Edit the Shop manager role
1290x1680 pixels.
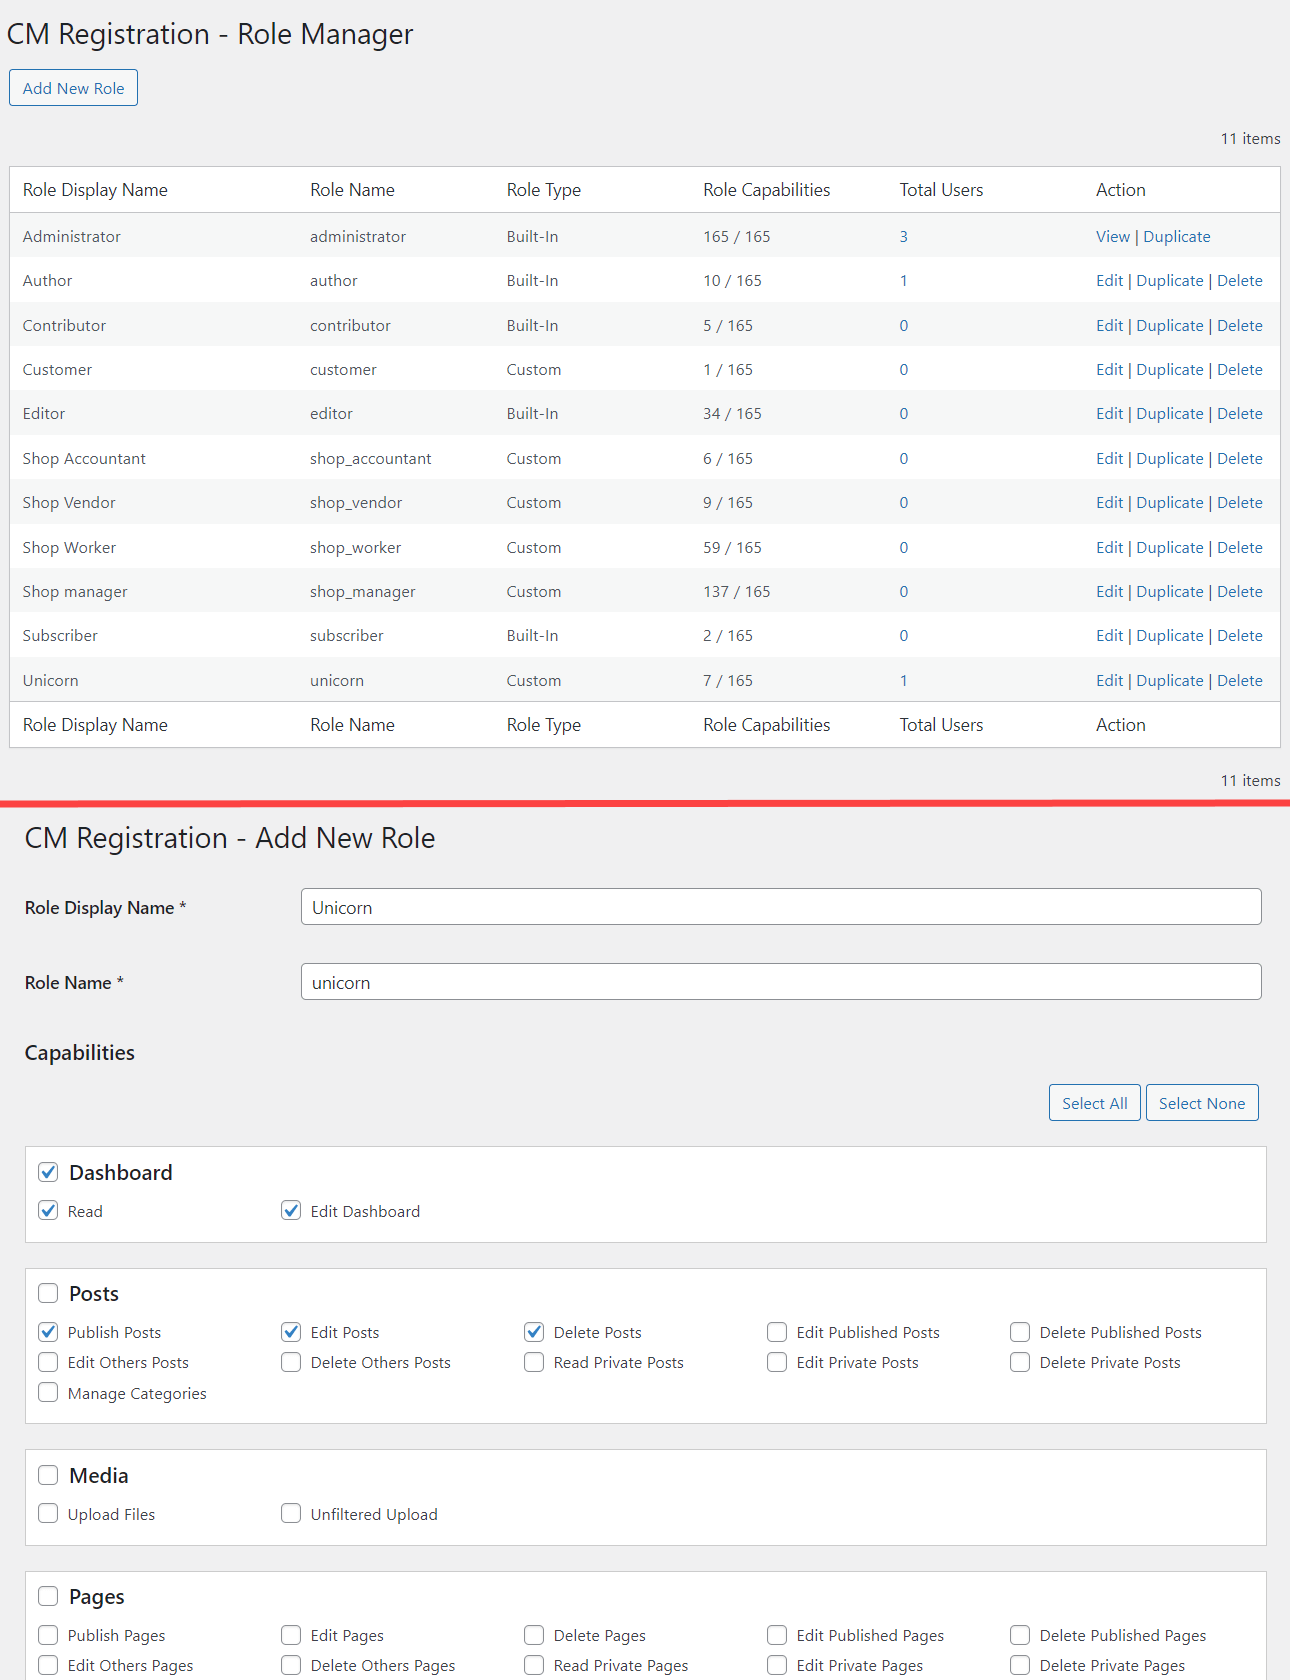click(x=1109, y=592)
